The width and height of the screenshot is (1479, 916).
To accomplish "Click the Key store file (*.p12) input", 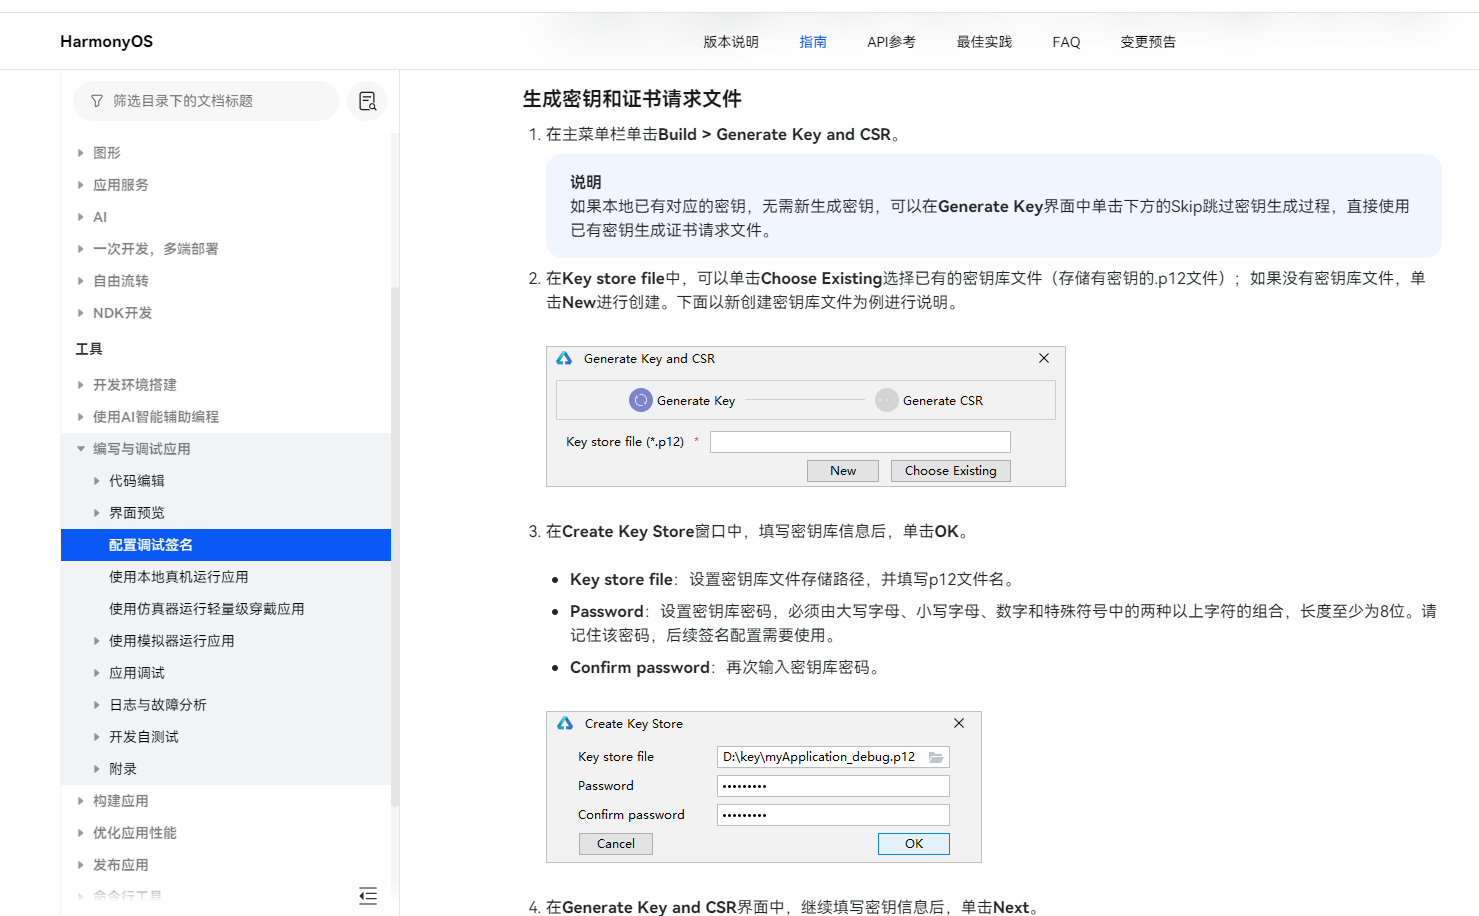I will click(x=860, y=442).
